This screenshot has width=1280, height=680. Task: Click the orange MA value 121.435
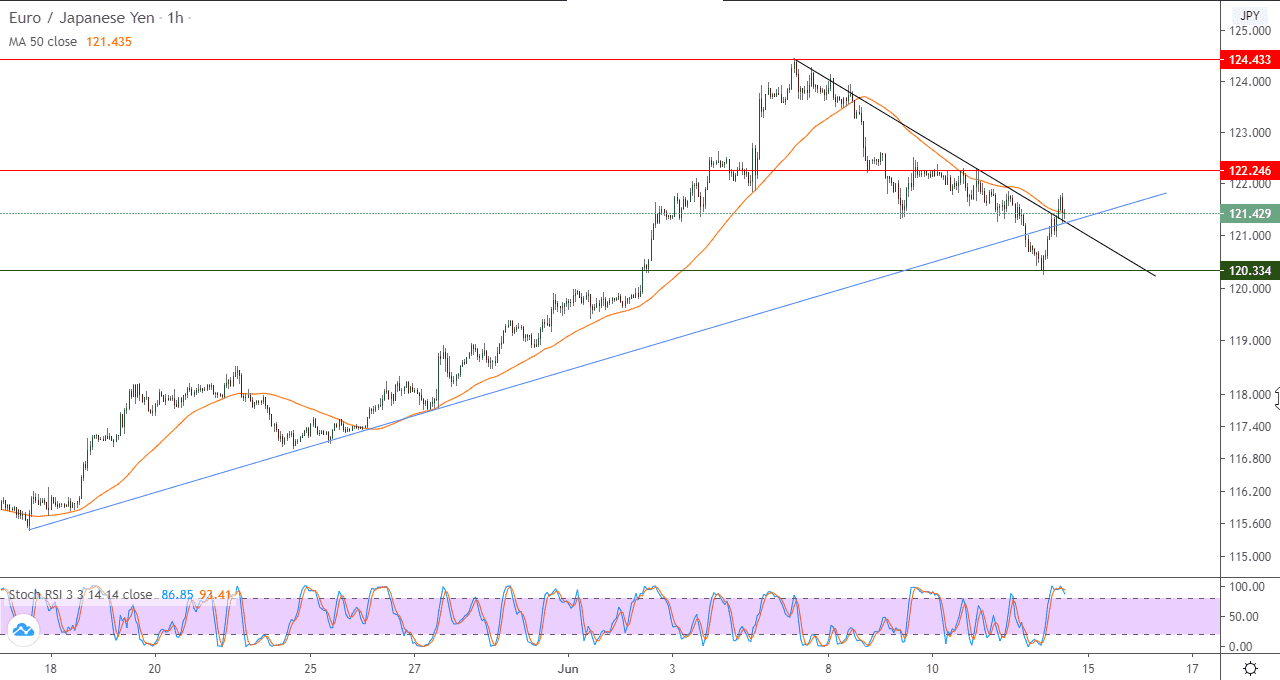111,42
